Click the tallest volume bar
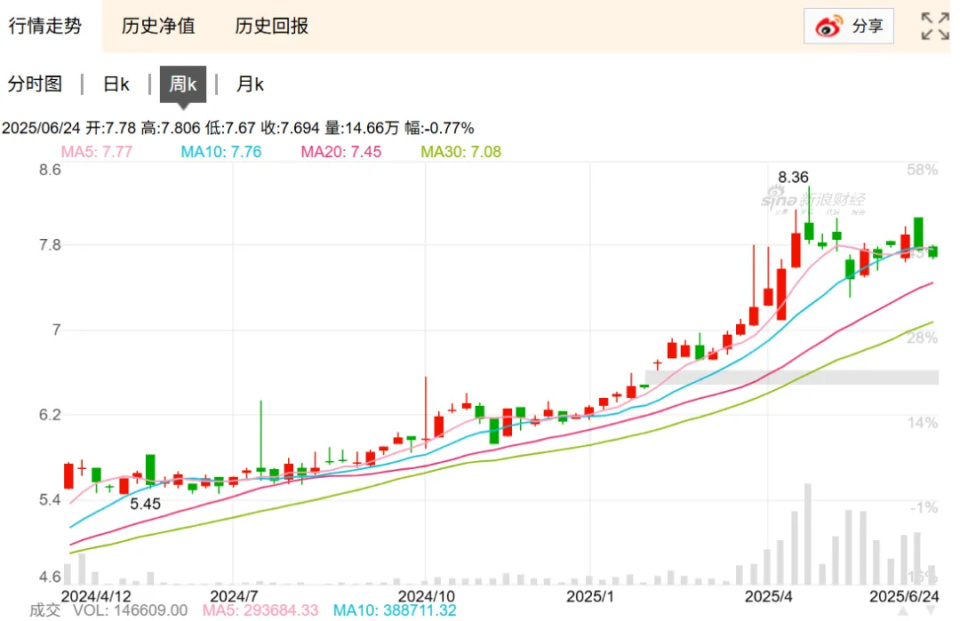Viewport: 960px width, 621px height. tap(808, 533)
